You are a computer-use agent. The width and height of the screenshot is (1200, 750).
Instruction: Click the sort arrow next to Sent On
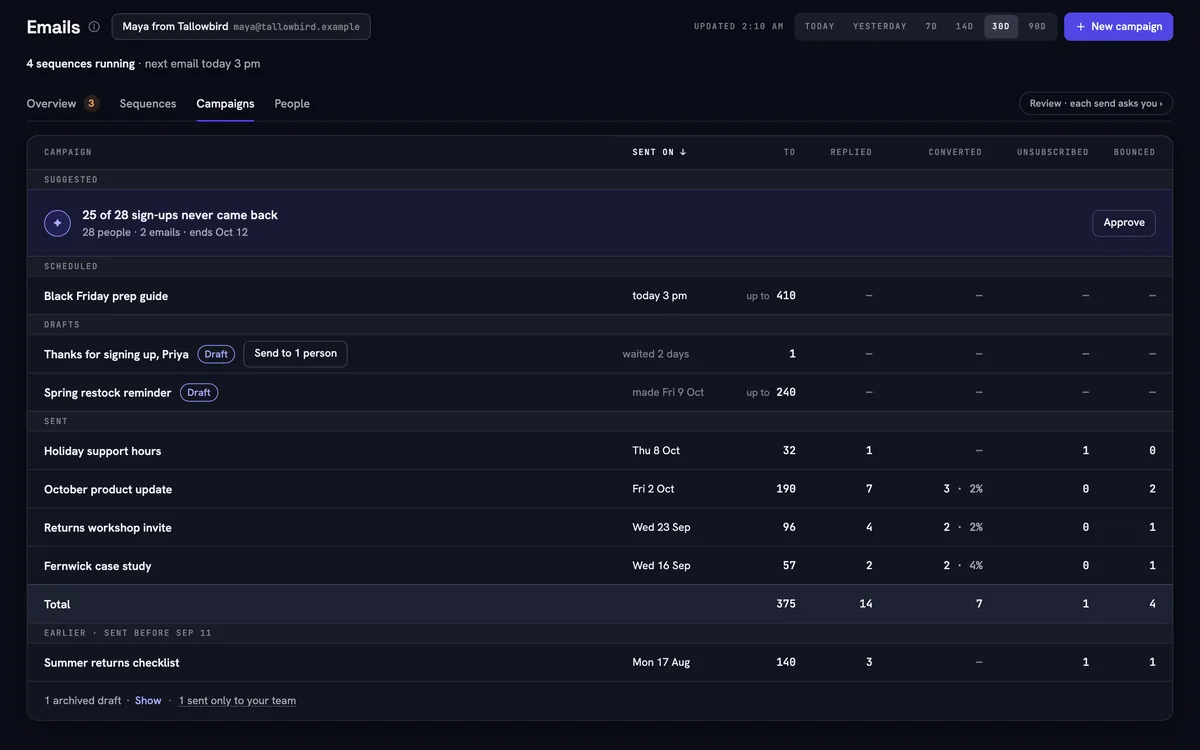683,152
